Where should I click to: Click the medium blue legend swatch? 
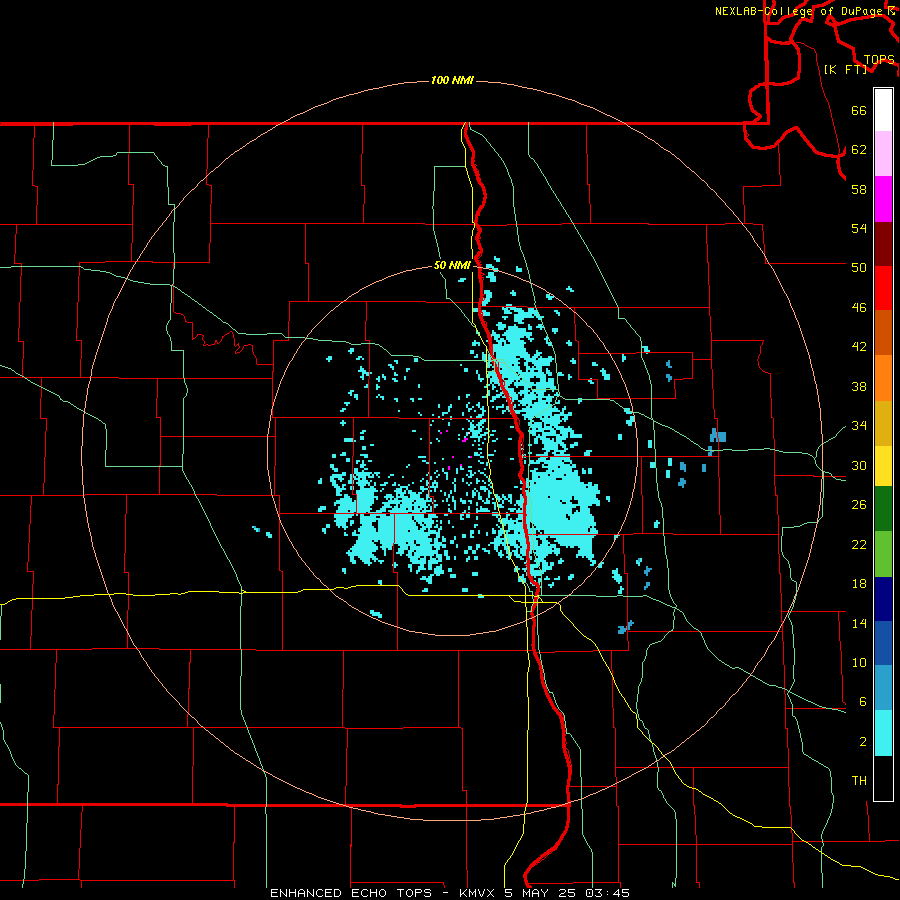(883, 643)
